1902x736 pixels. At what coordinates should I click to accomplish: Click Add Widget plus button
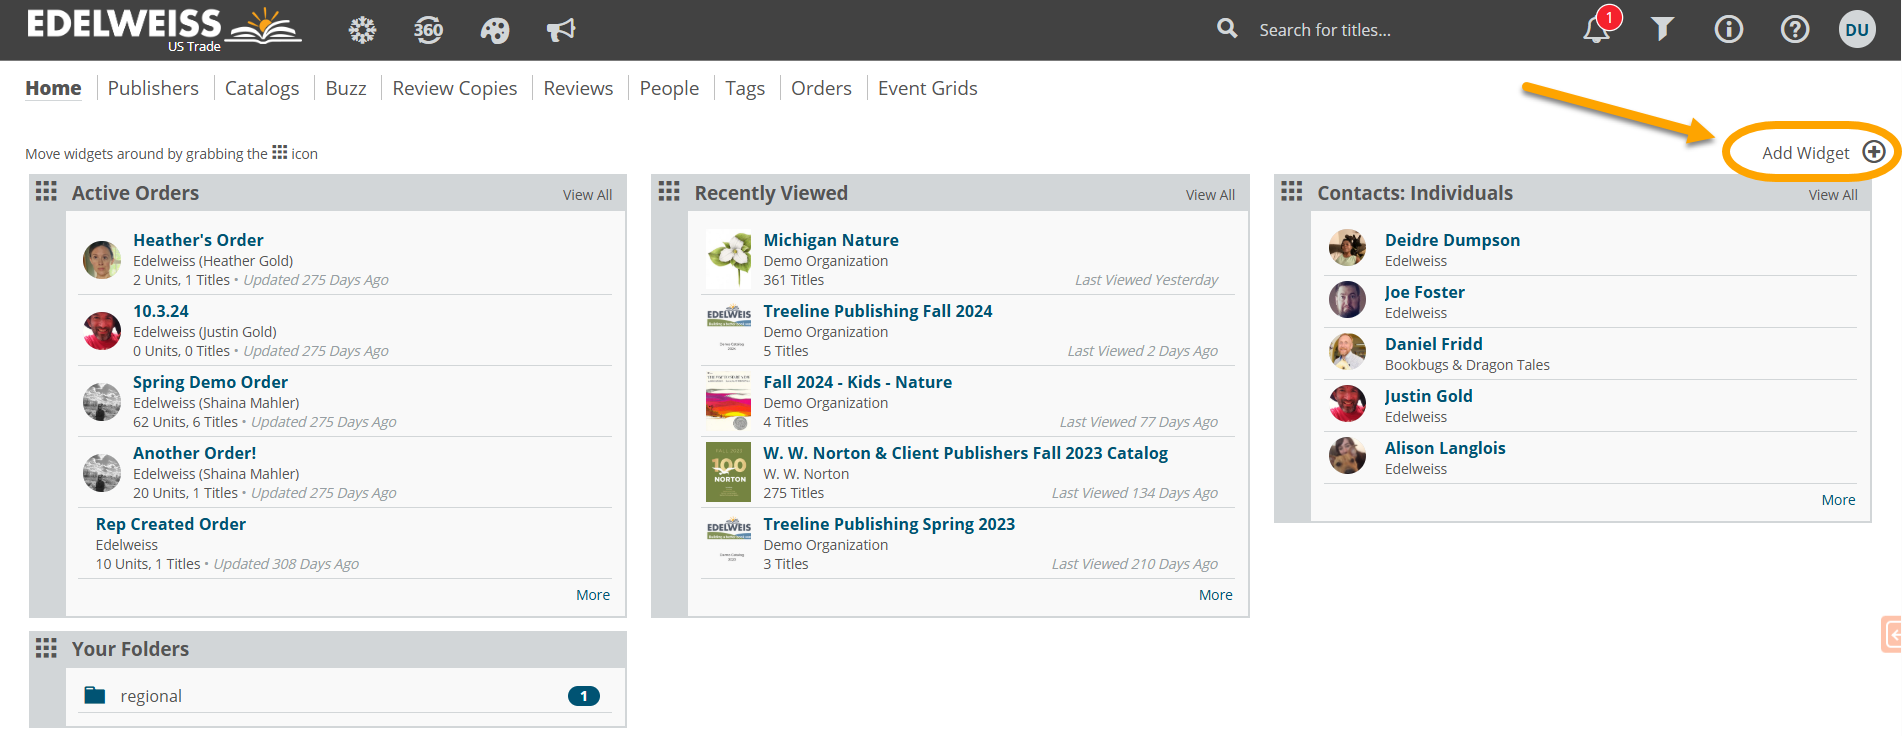point(1873,152)
